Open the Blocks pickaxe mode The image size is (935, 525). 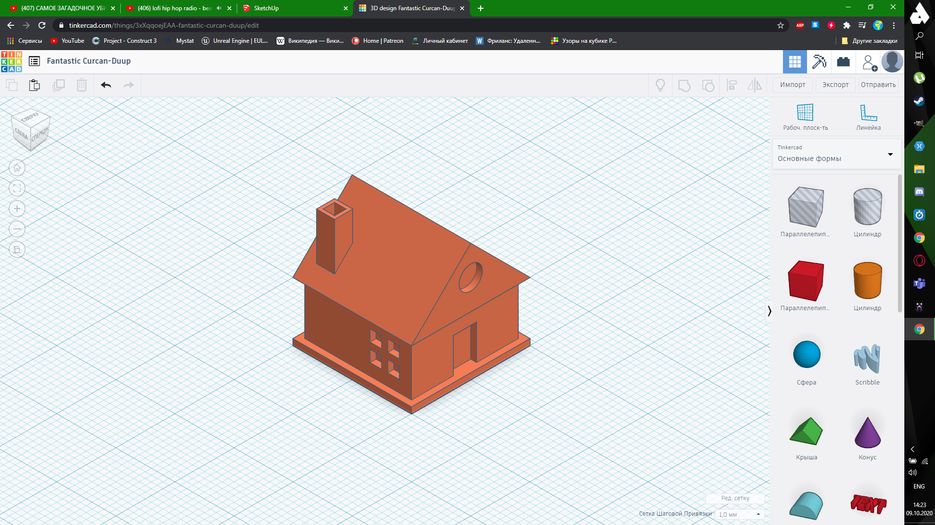point(819,61)
